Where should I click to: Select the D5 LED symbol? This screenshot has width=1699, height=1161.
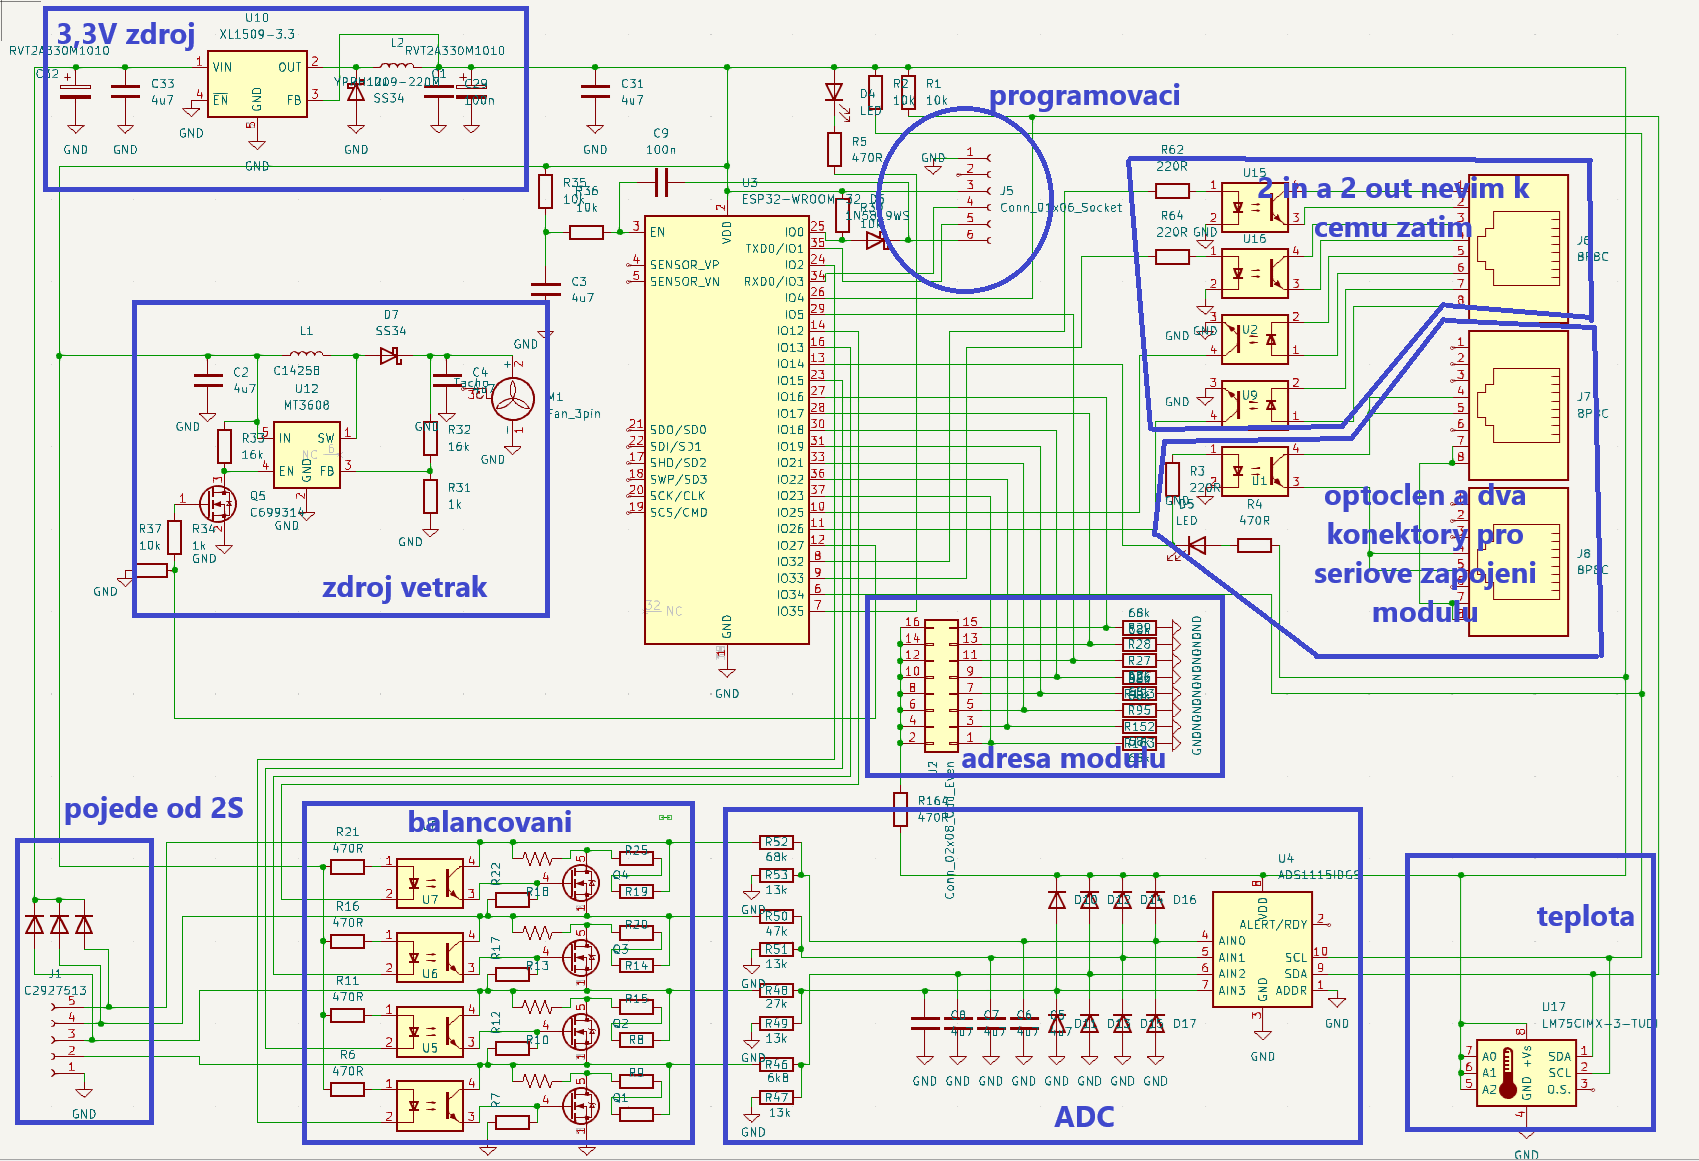[1196, 545]
